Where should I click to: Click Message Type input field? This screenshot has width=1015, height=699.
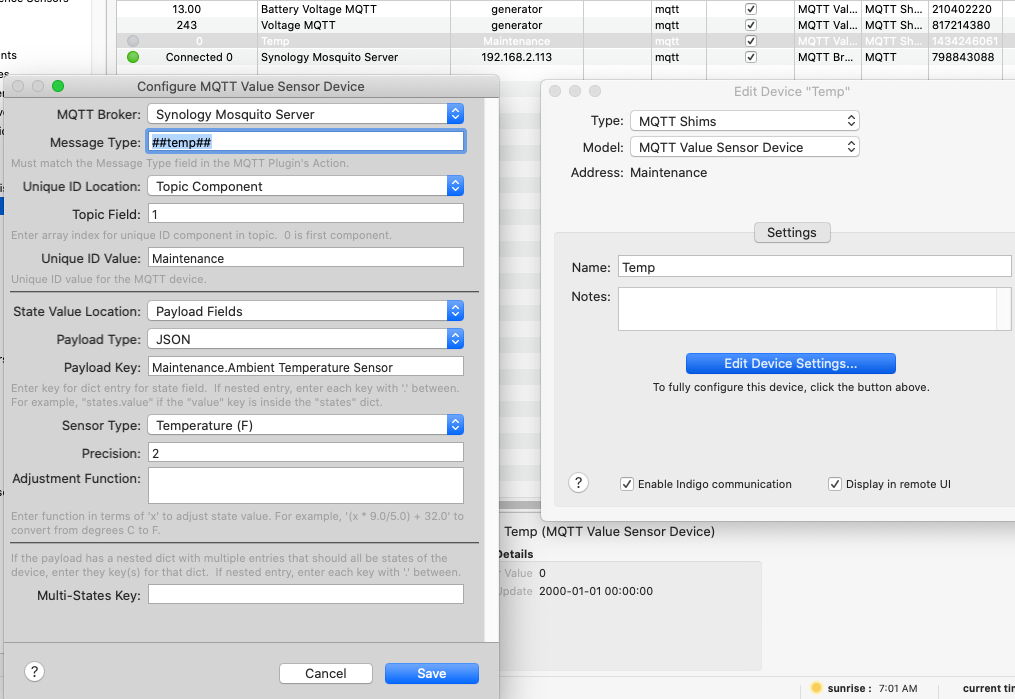[306, 142]
